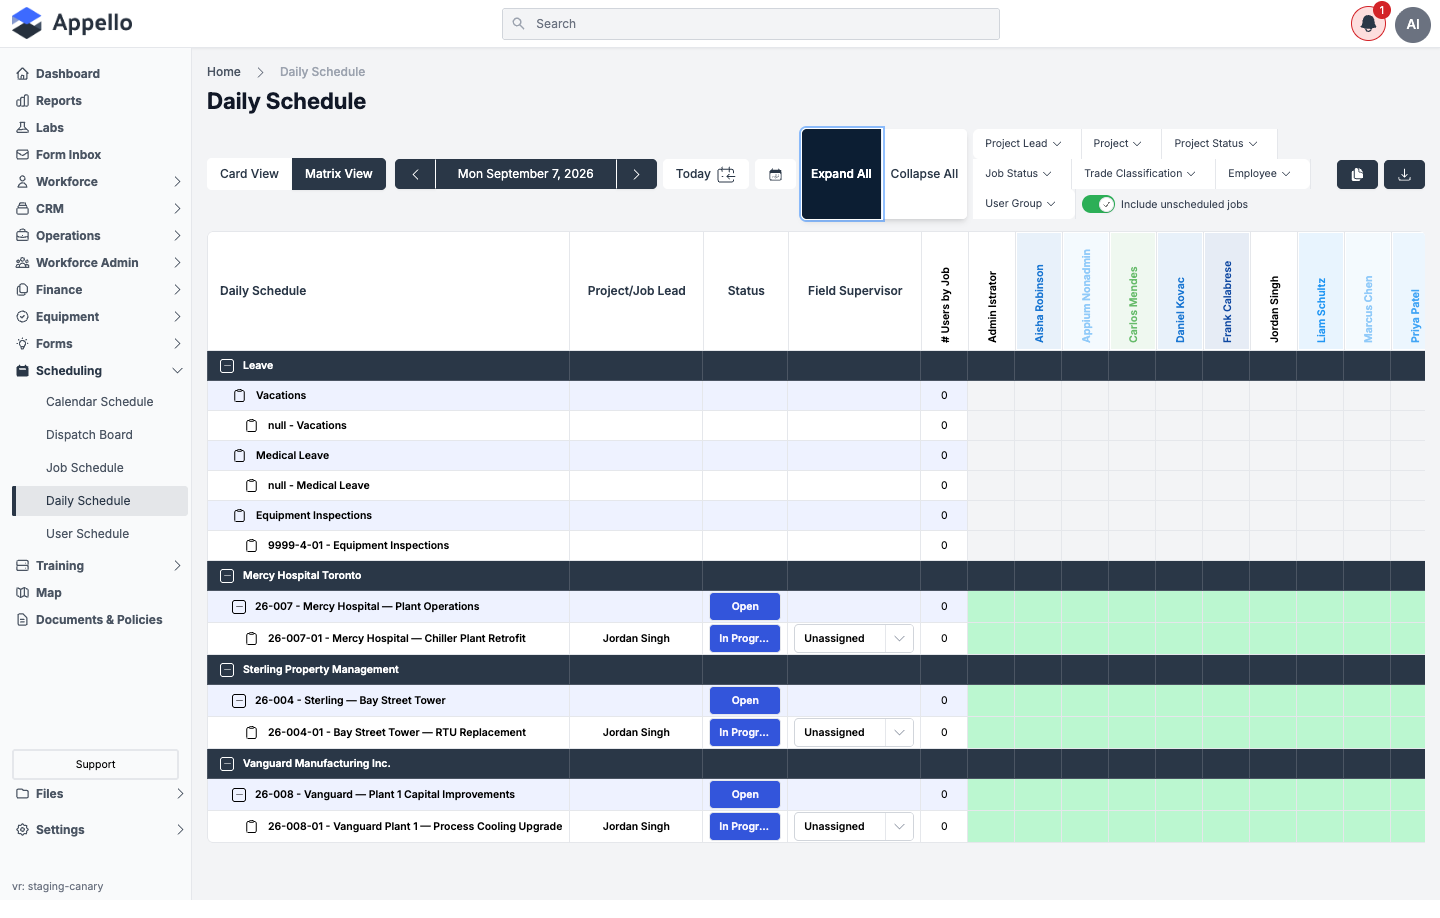This screenshot has height=918, width=1440.
Task: Click the Home breadcrumb link
Action: coord(224,72)
